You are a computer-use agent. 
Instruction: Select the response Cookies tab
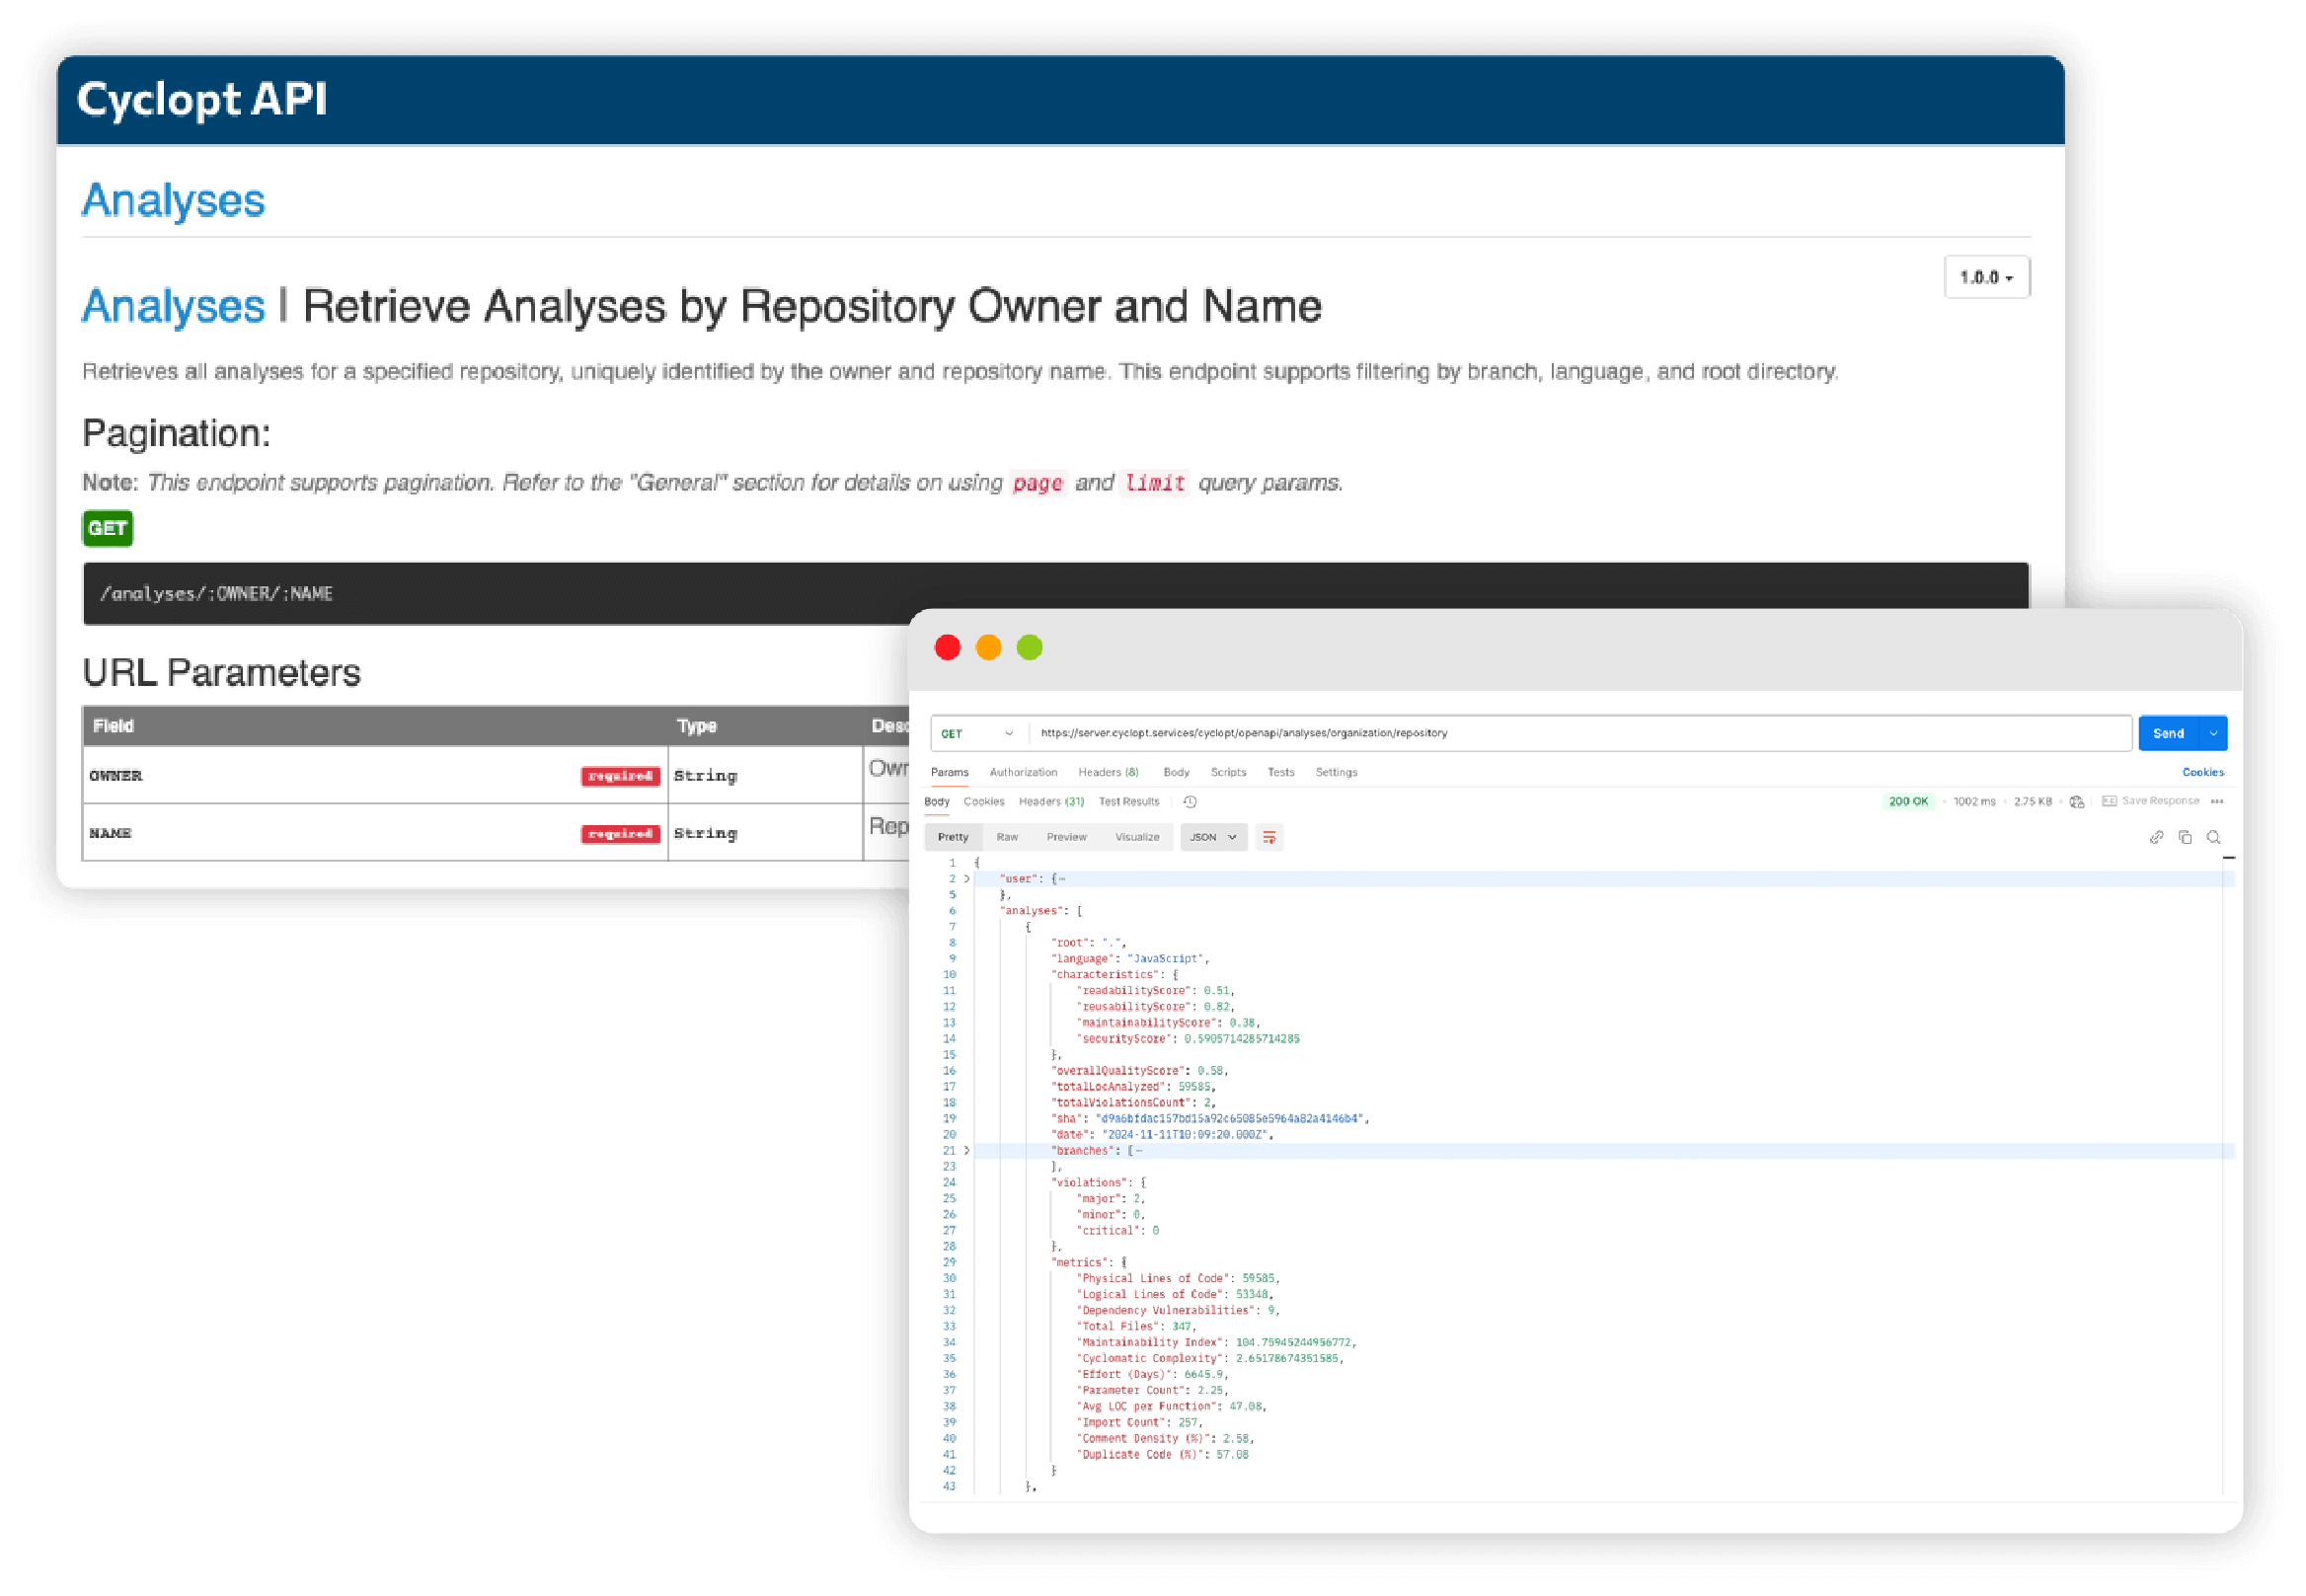click(x=984, y=802)
